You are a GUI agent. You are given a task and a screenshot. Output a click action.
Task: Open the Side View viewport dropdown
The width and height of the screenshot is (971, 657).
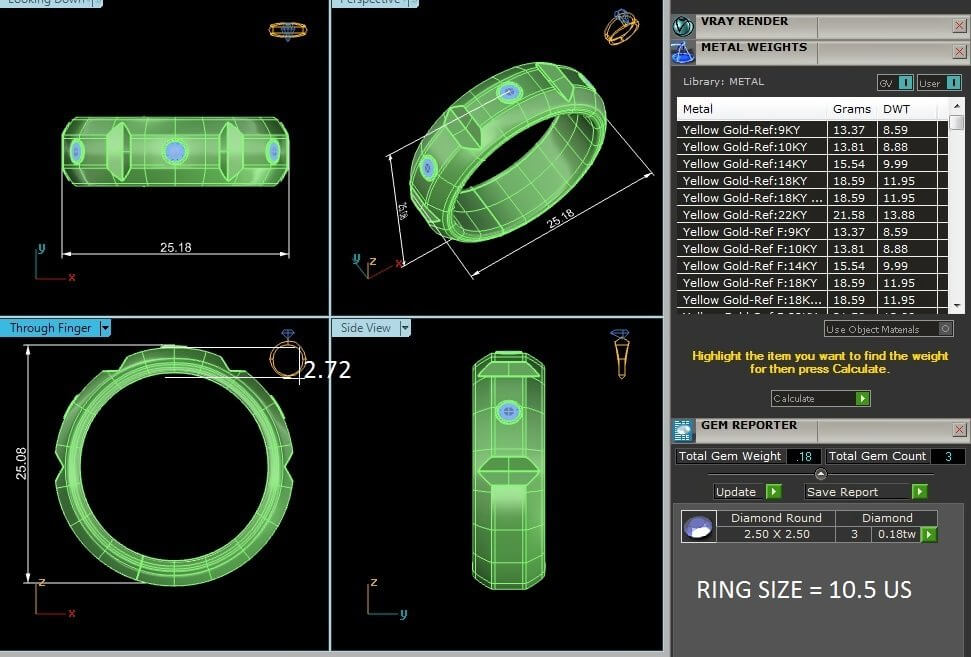tap(405, 328)
